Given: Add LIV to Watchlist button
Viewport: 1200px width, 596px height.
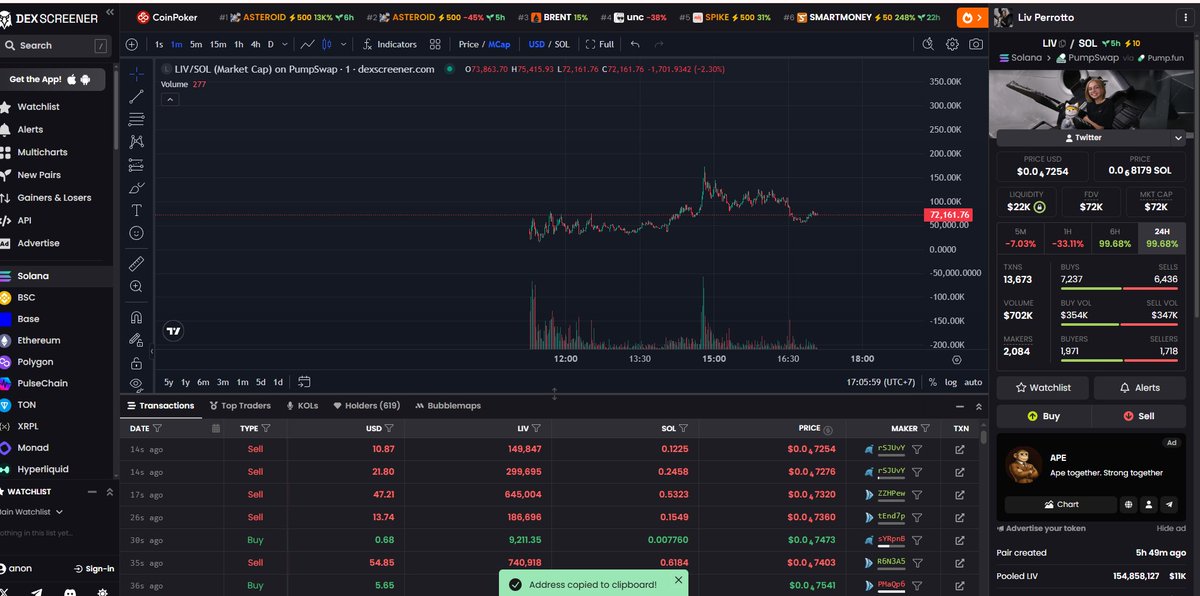Looking at the screenshot, I should pos(1043,387).
